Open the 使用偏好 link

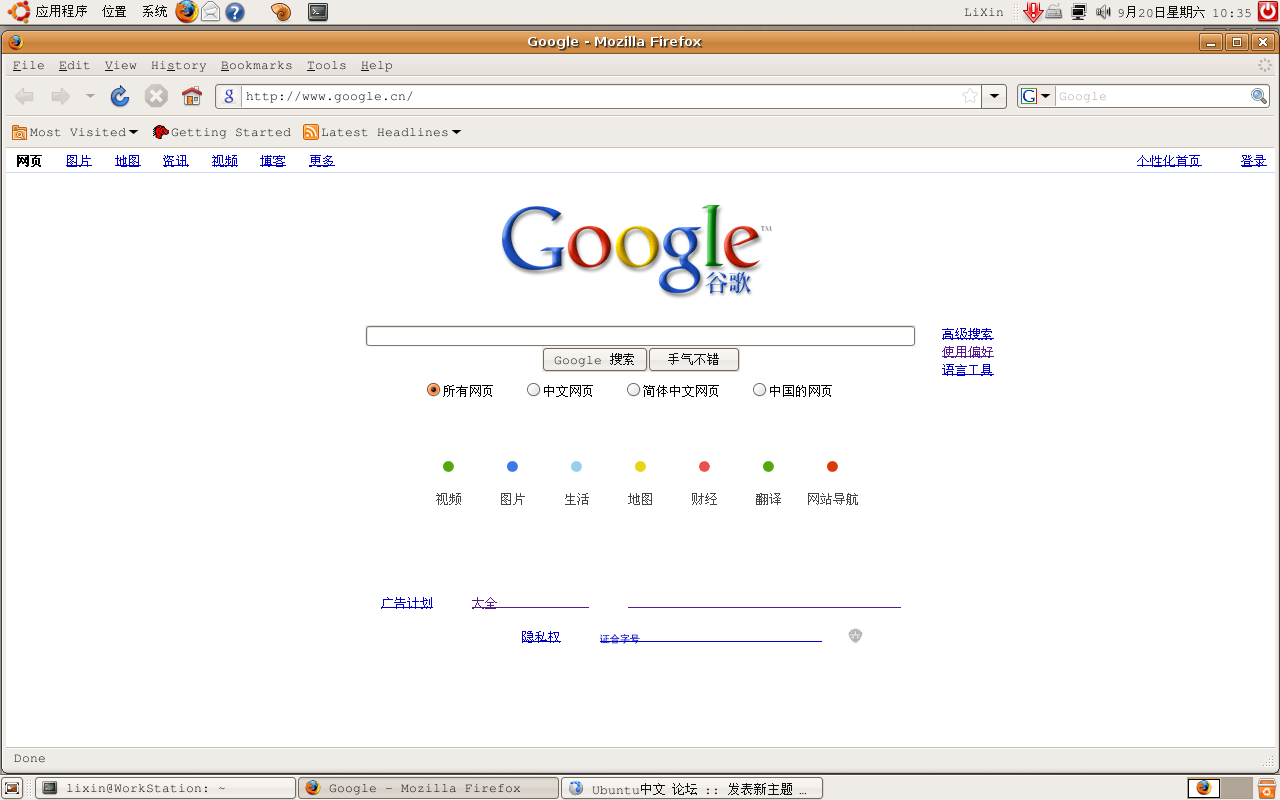click(967, 352)
